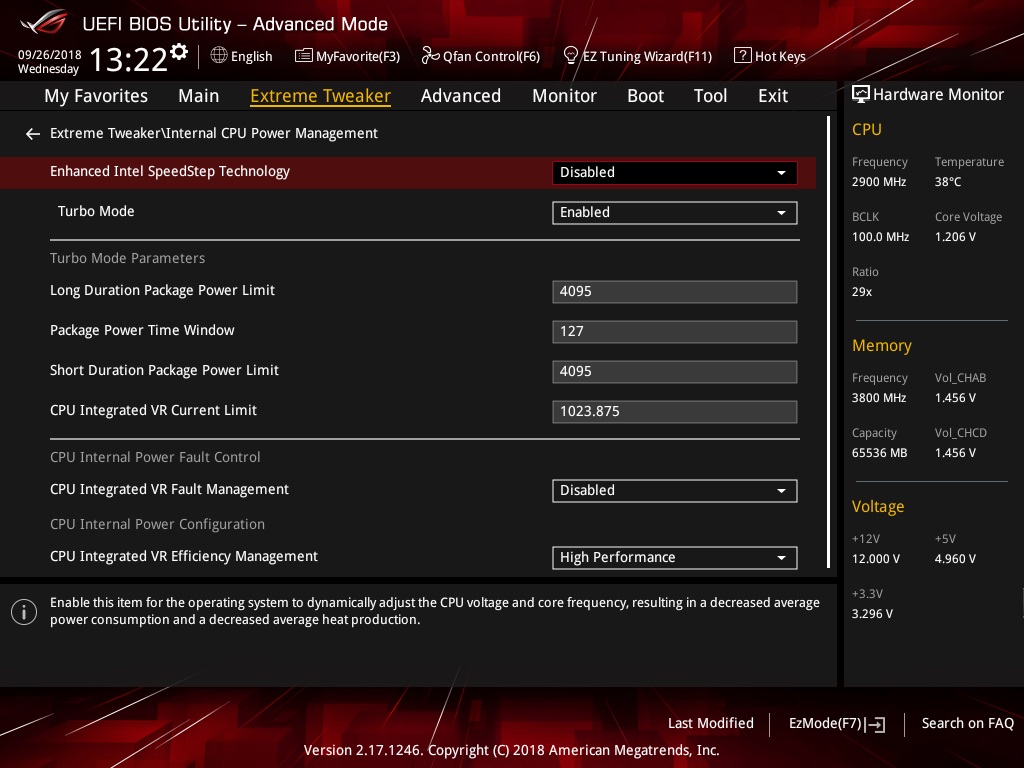
Task: Click the clock showing 13:22
Action: pyautogui.click(x=129, y=60)
